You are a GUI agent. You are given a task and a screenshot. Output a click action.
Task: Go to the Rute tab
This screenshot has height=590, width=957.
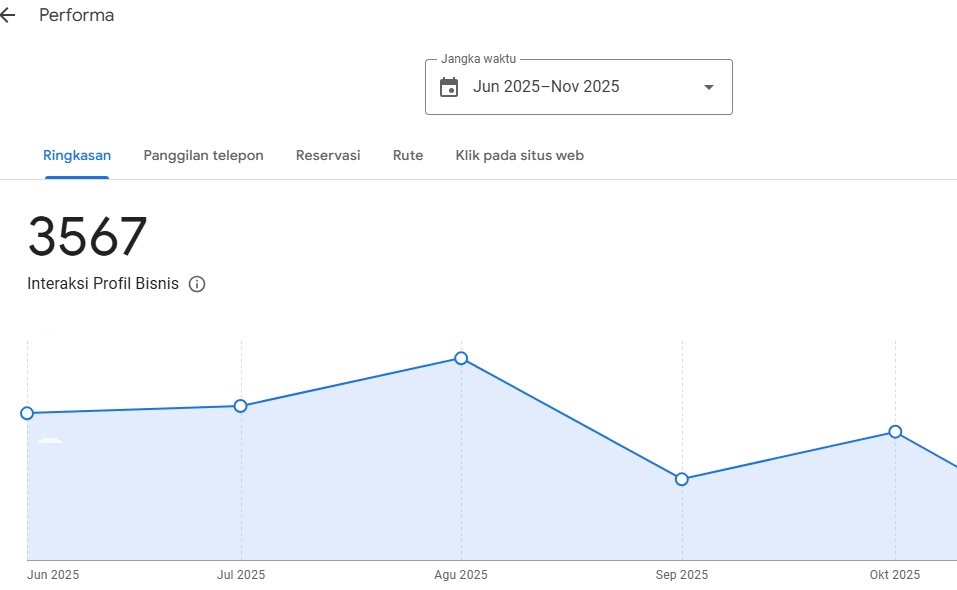[408, 155]
